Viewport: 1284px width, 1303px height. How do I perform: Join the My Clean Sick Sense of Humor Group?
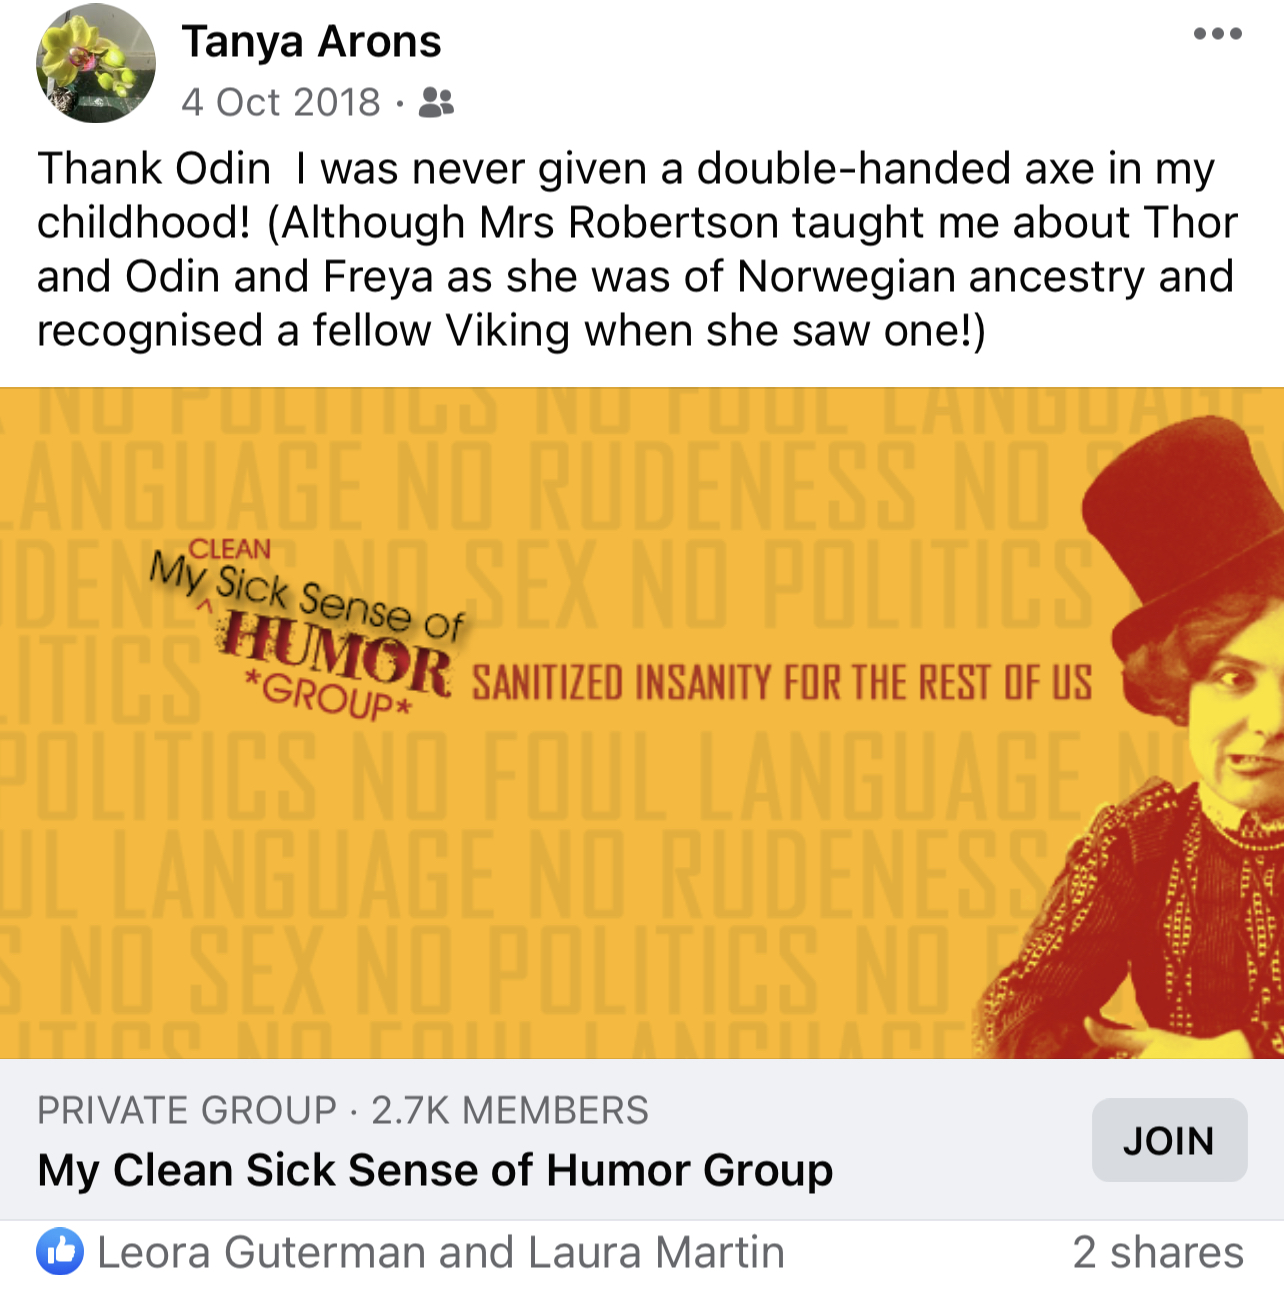(1169, 1140)
